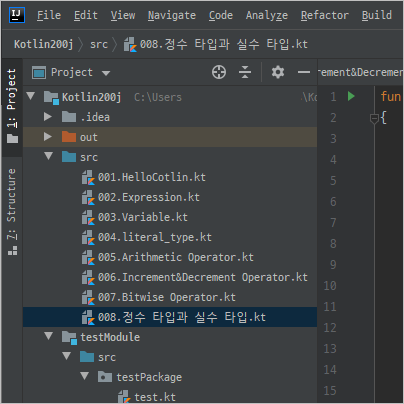Click the Project view window icon
The image size is (404, 404).
click(39, 72)
